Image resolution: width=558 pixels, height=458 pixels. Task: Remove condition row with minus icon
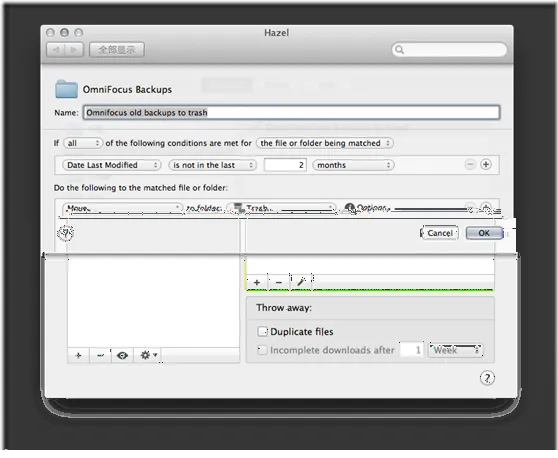(x=470, y=164)
